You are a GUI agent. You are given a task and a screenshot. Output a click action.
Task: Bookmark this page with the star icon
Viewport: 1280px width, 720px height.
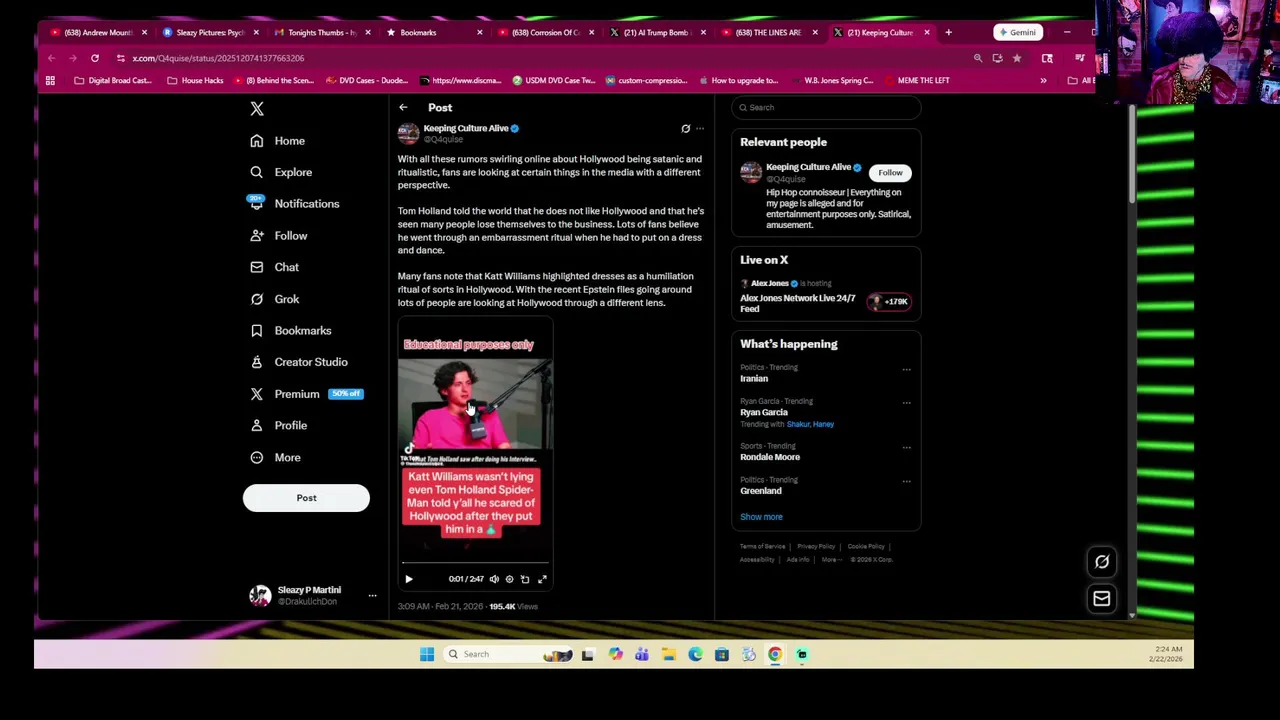[1017, 58]
